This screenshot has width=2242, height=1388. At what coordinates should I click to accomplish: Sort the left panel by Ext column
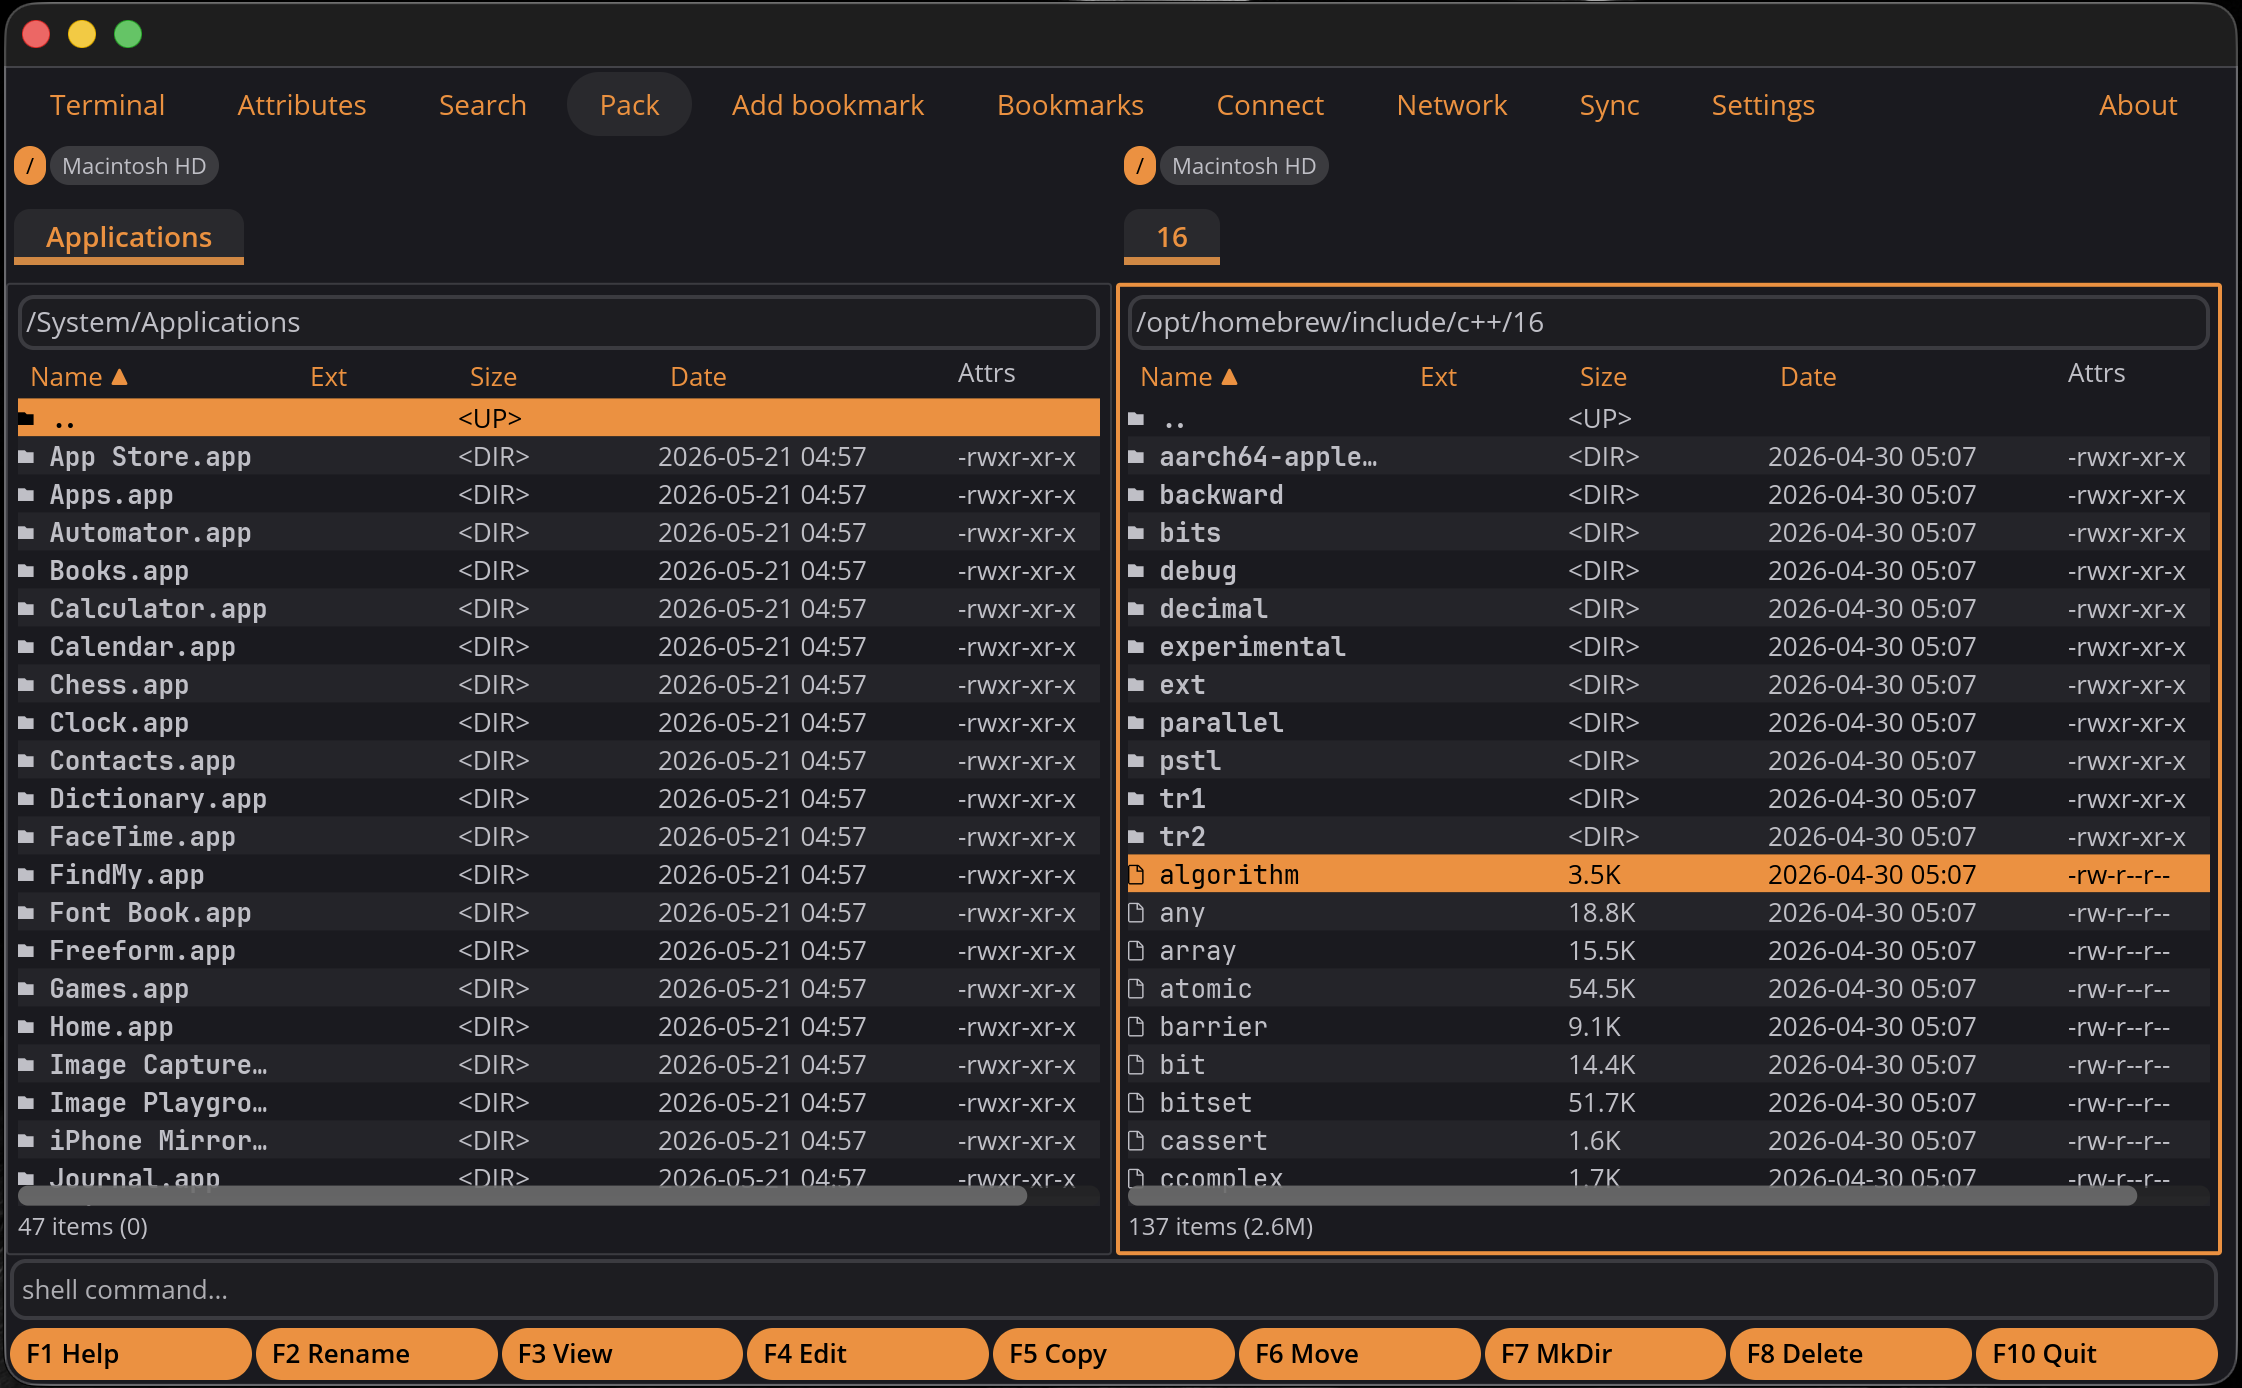[x=328, y=377]
